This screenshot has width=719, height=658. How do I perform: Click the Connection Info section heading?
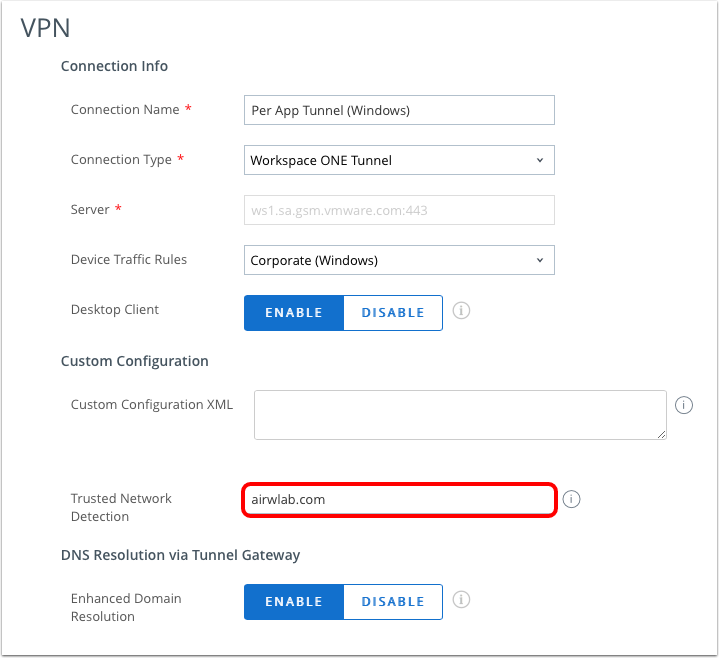(x=114, y=66)
